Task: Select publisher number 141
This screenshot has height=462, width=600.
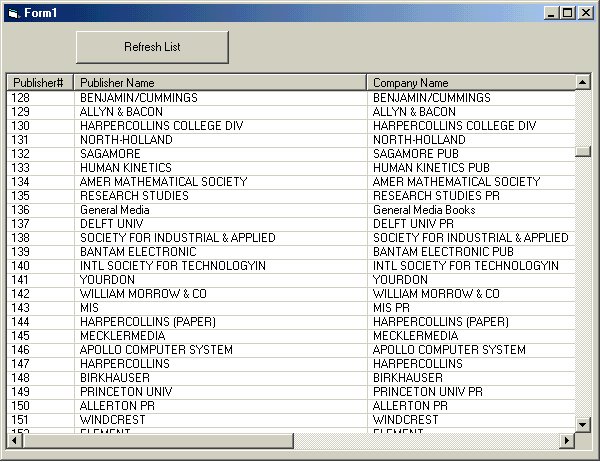Action: 20,280
